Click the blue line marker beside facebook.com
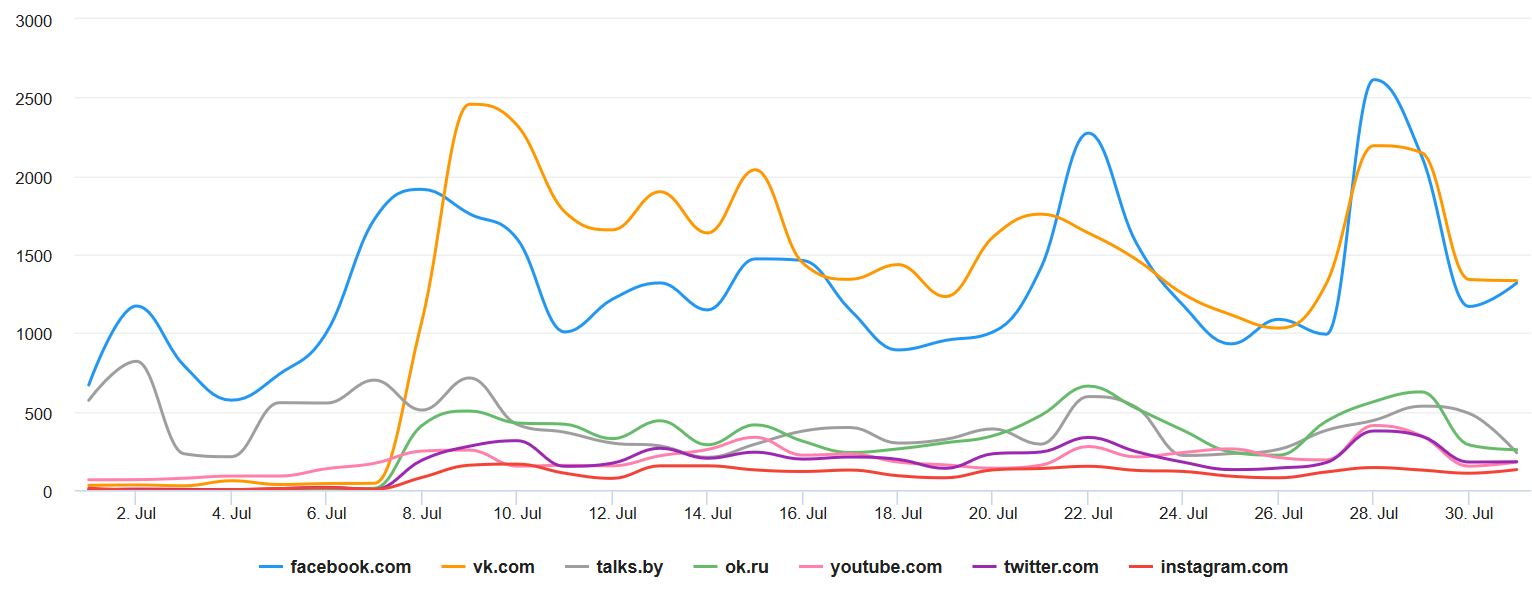The image size is (1532, 597). tap(271, 567)
